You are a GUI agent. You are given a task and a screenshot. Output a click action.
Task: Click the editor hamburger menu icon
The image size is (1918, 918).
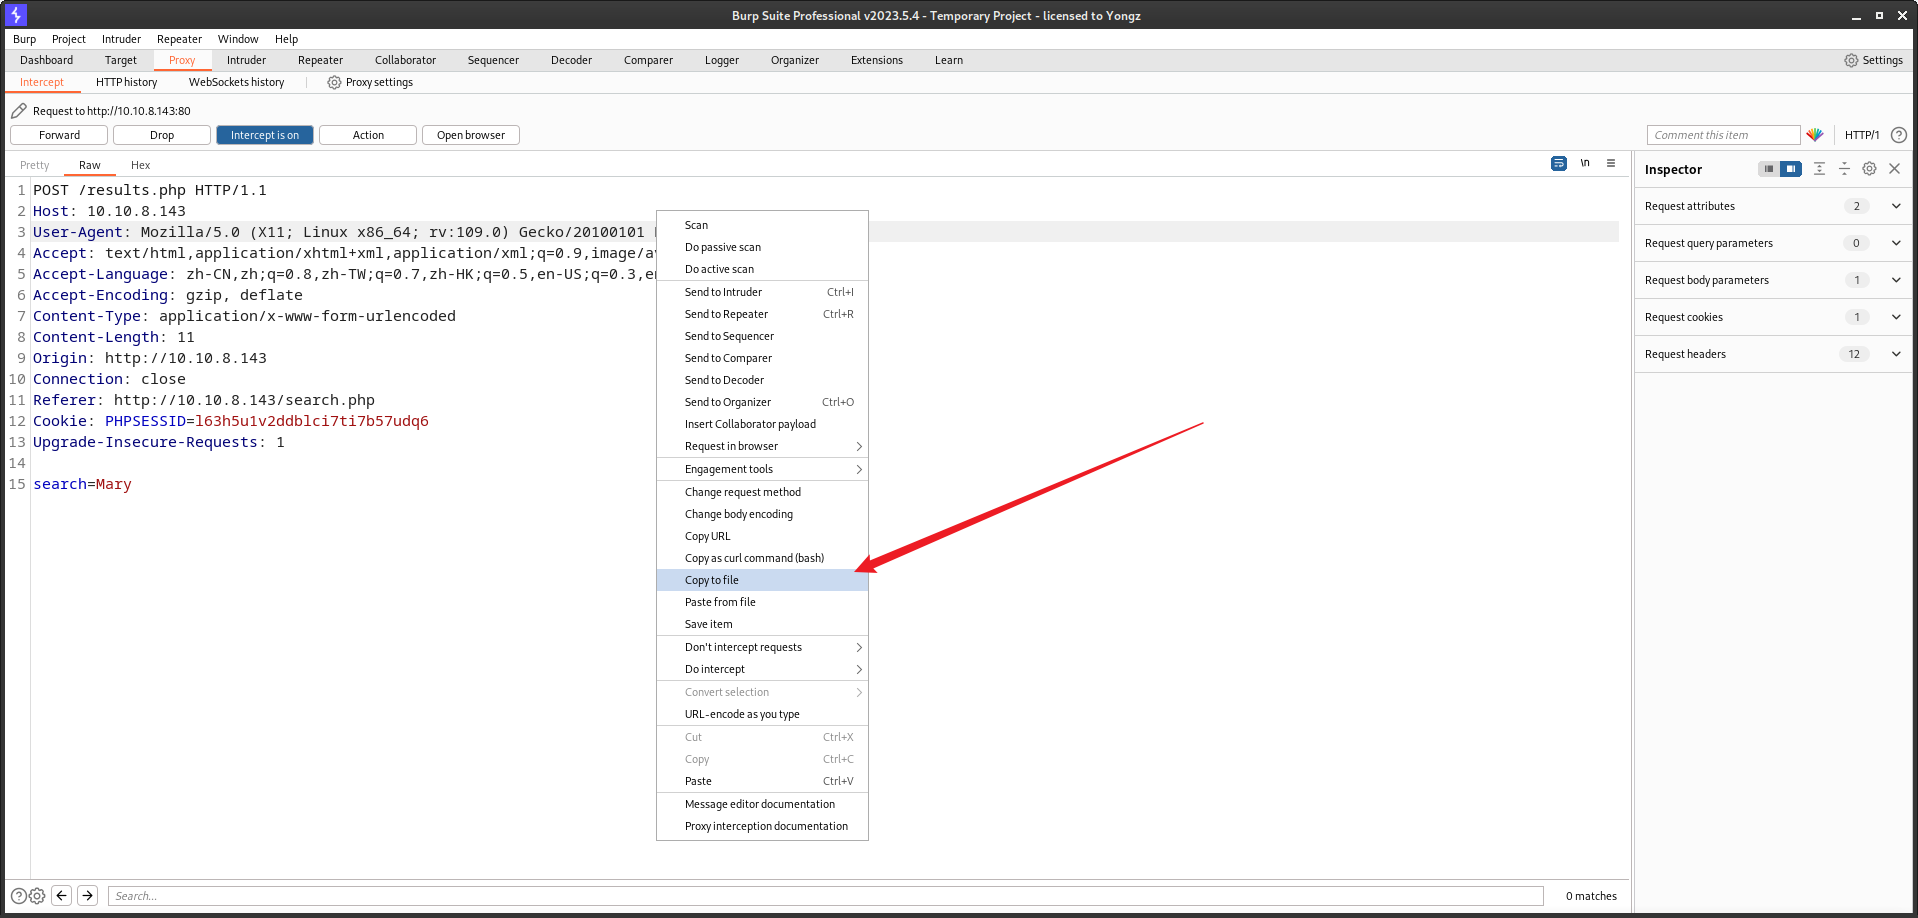click(1611, 163)
